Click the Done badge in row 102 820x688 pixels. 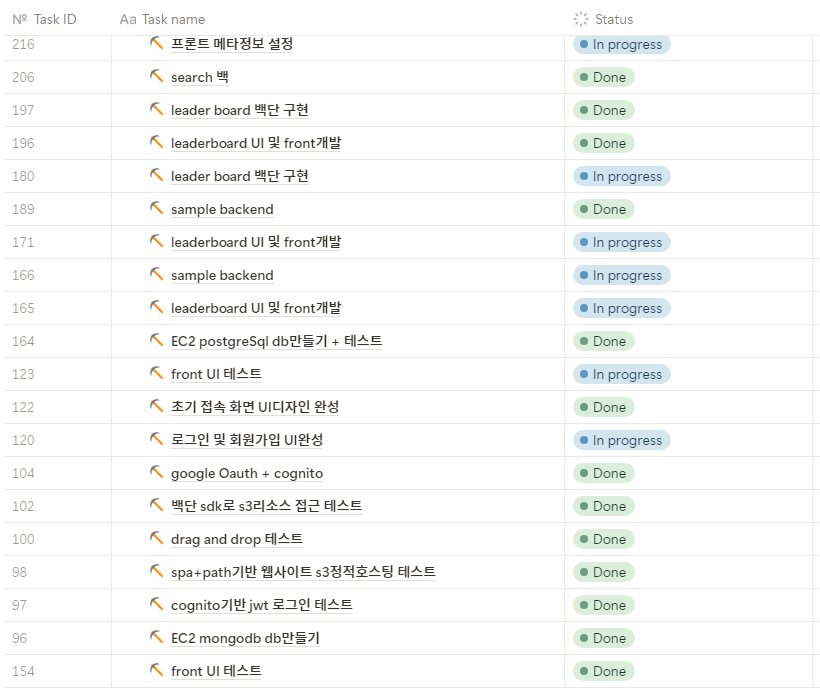pos(603,506)
